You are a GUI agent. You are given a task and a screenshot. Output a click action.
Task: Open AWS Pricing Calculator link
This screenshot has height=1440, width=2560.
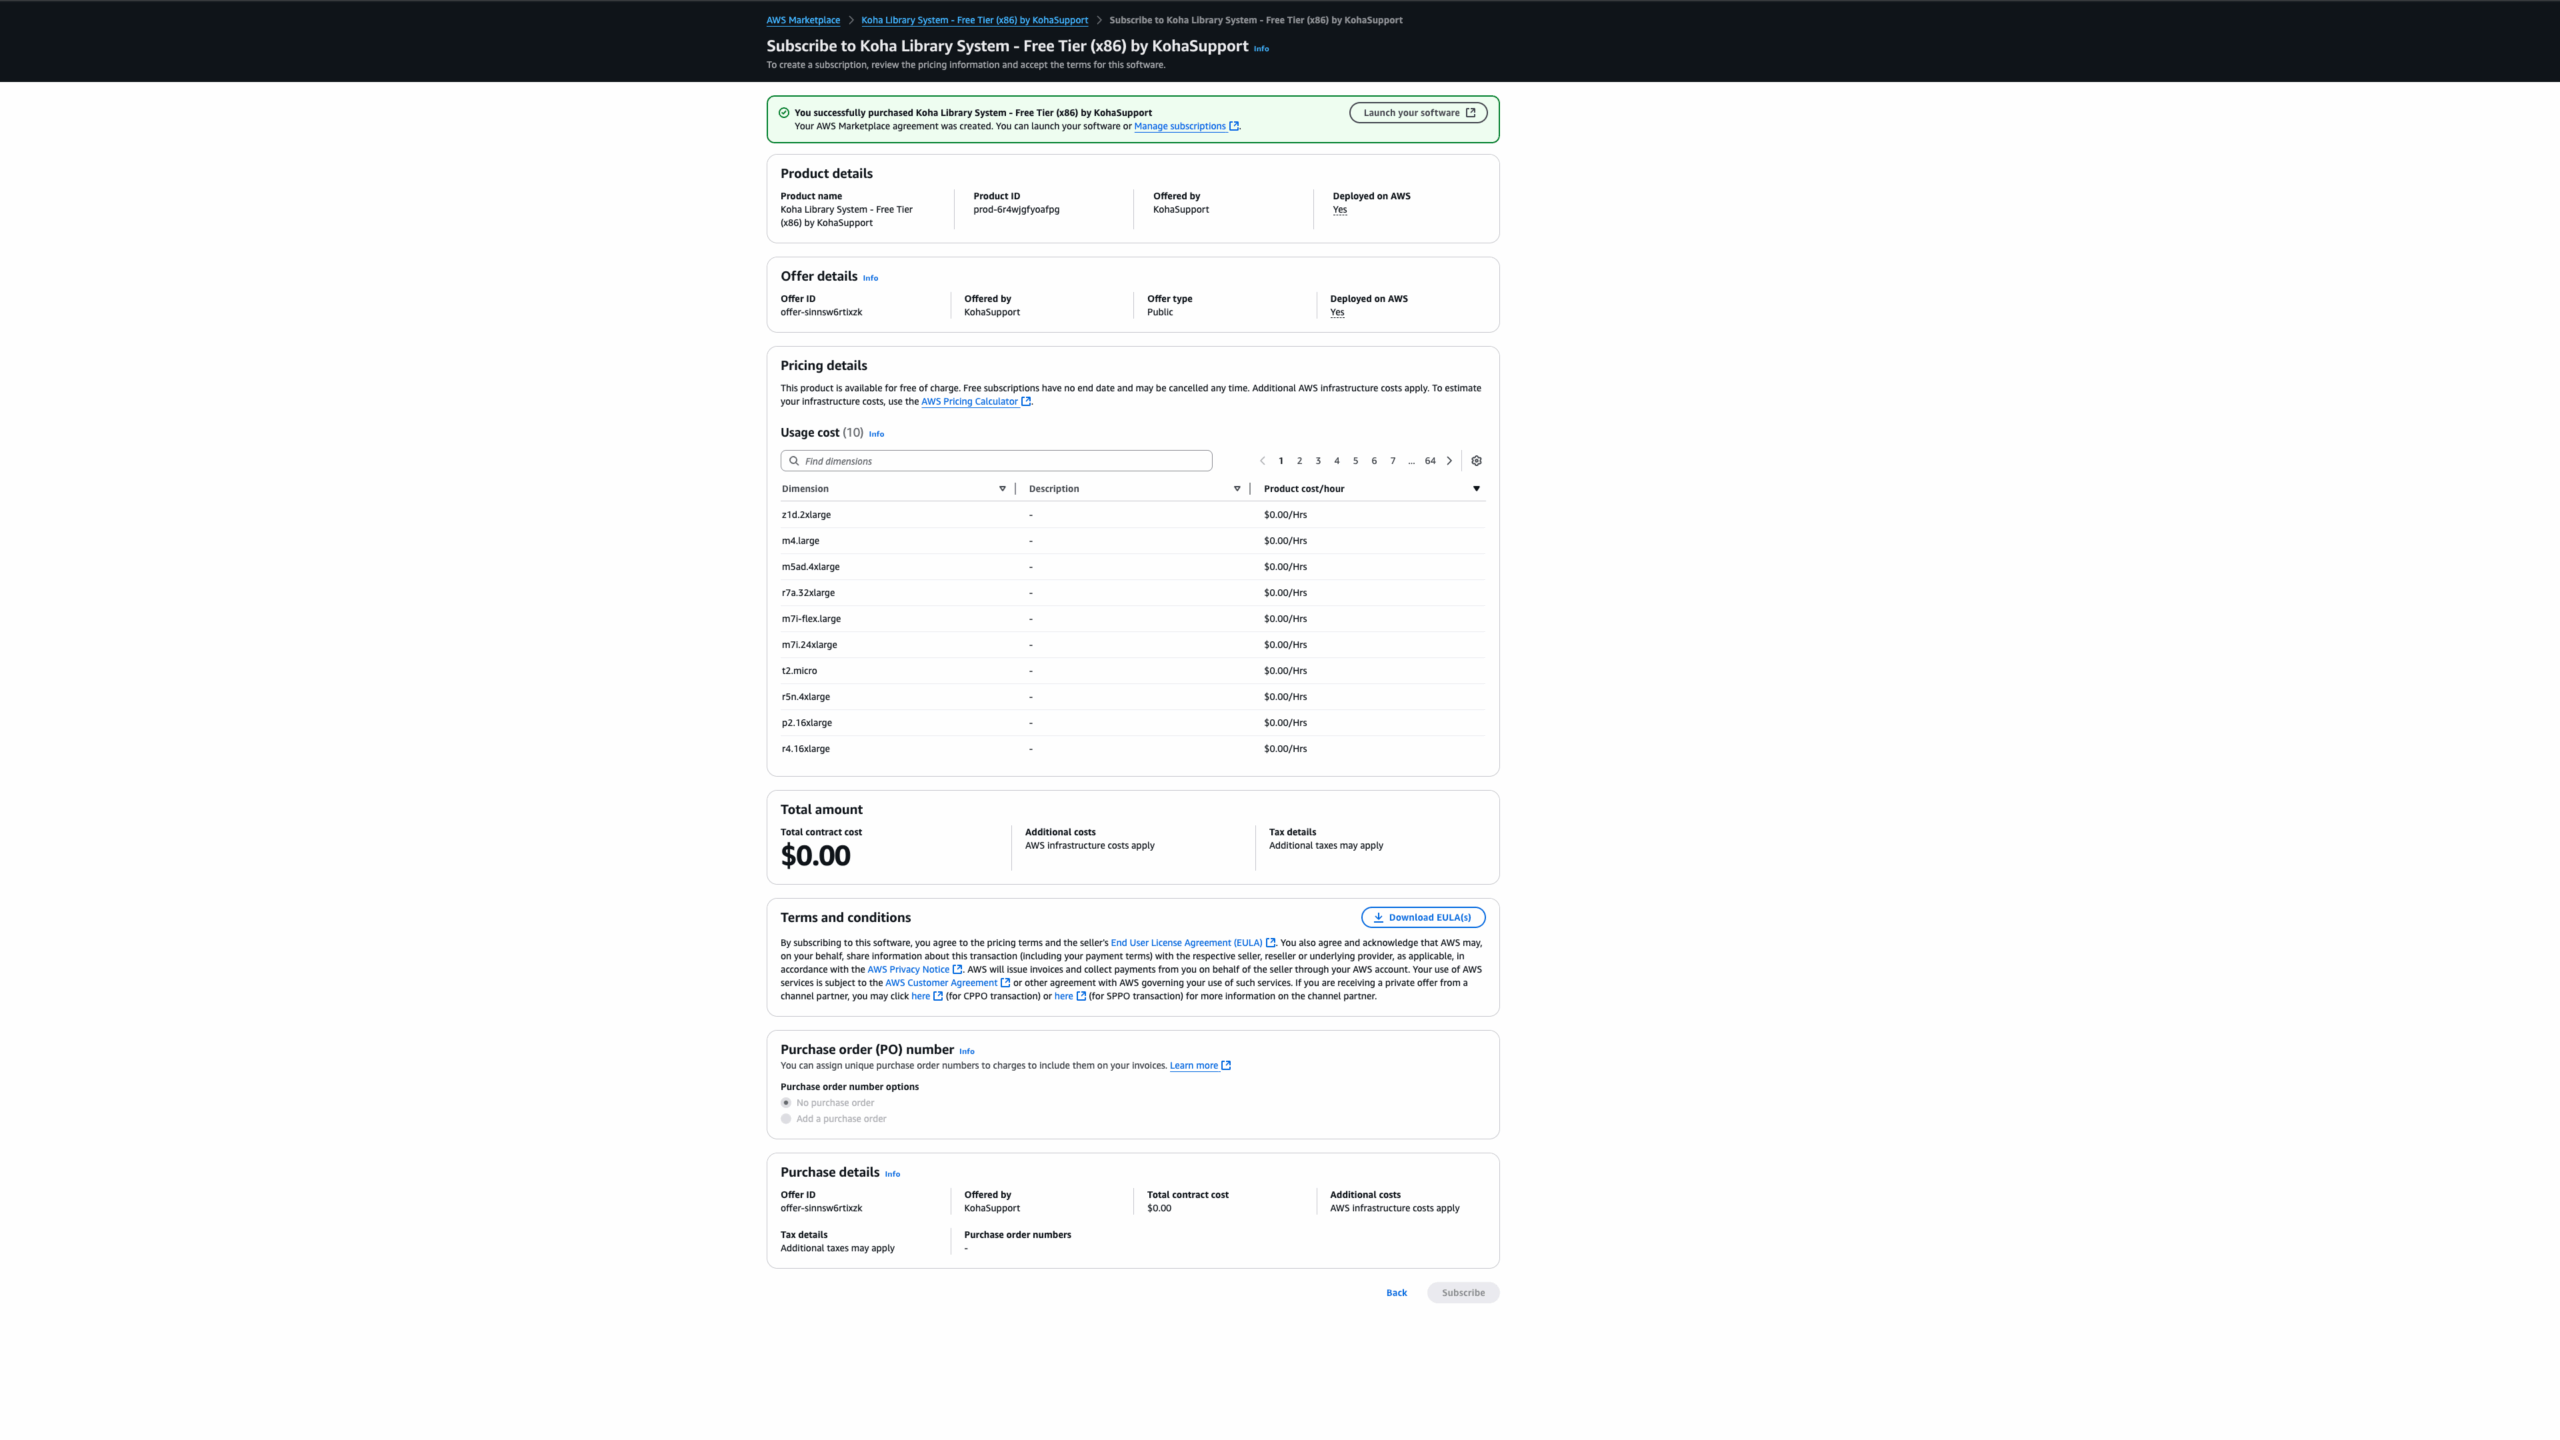point(975,402)
